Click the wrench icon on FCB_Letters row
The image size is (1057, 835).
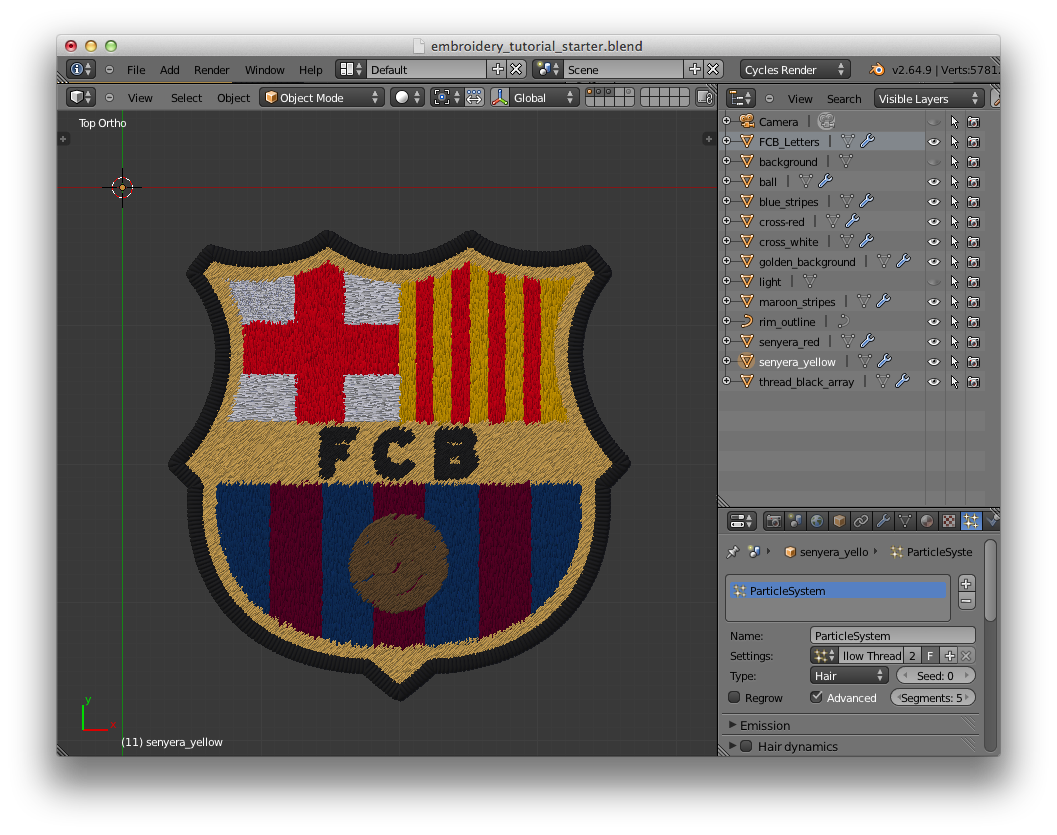[x=868, y=141]
